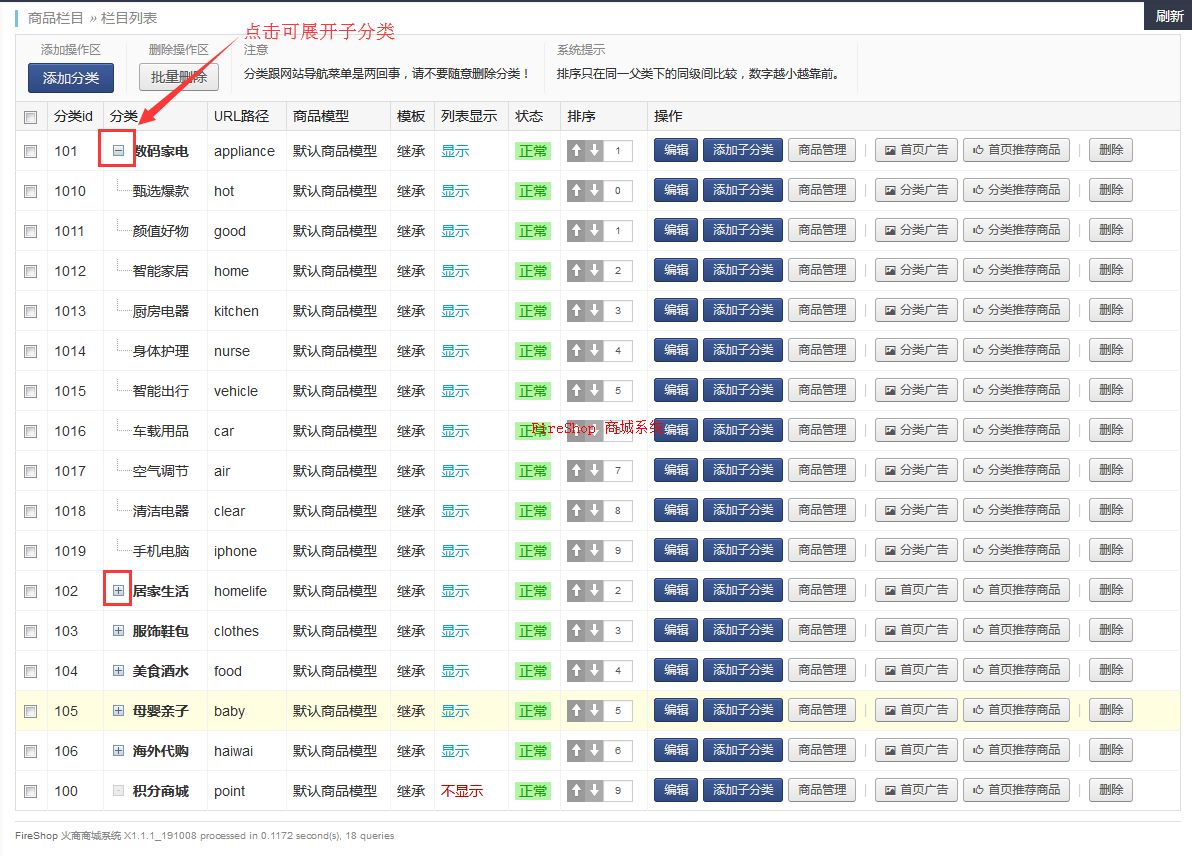Edit the 身体护理 category

(676, 350)
